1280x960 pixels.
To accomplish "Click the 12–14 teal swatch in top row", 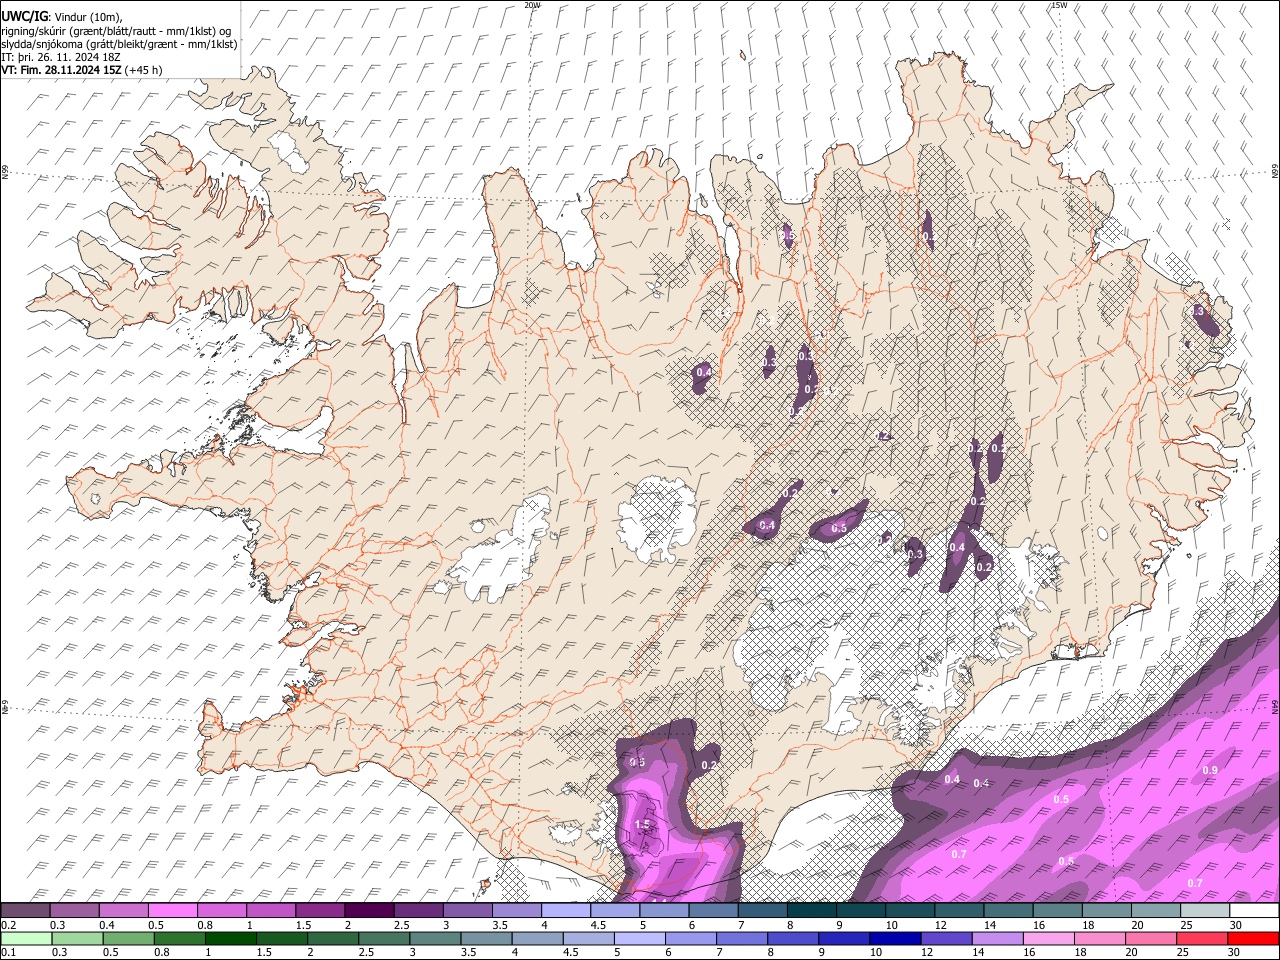I will (960, 911).
